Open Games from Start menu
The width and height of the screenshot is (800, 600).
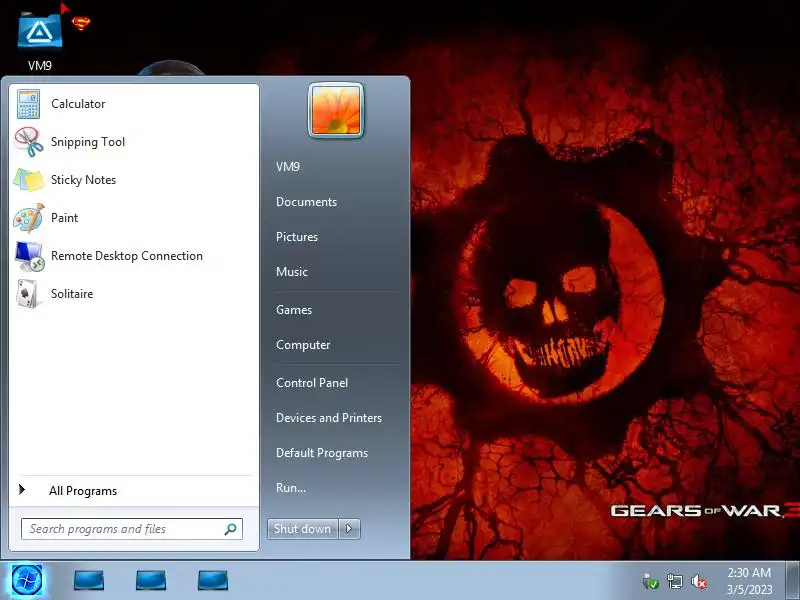click(x=294, y=310)
